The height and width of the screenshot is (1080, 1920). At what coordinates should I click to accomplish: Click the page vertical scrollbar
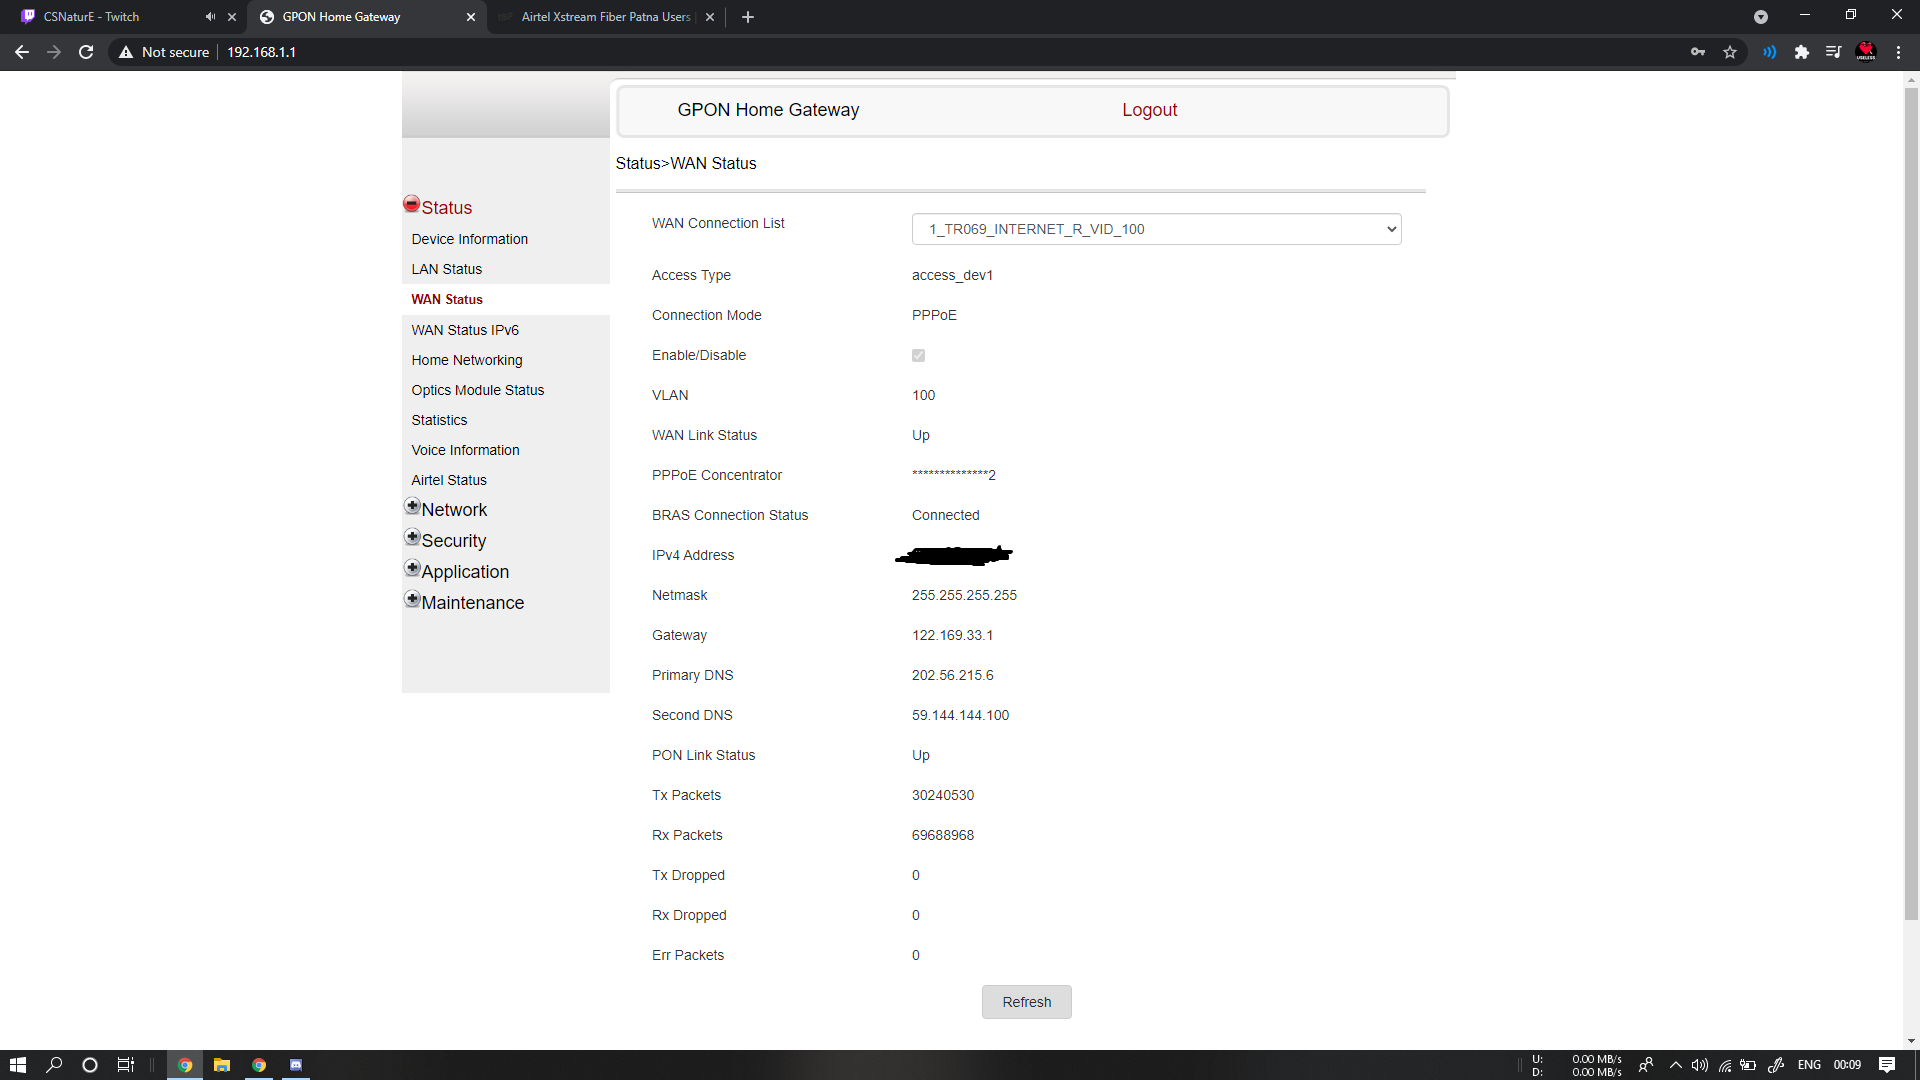click(1911, 503)
